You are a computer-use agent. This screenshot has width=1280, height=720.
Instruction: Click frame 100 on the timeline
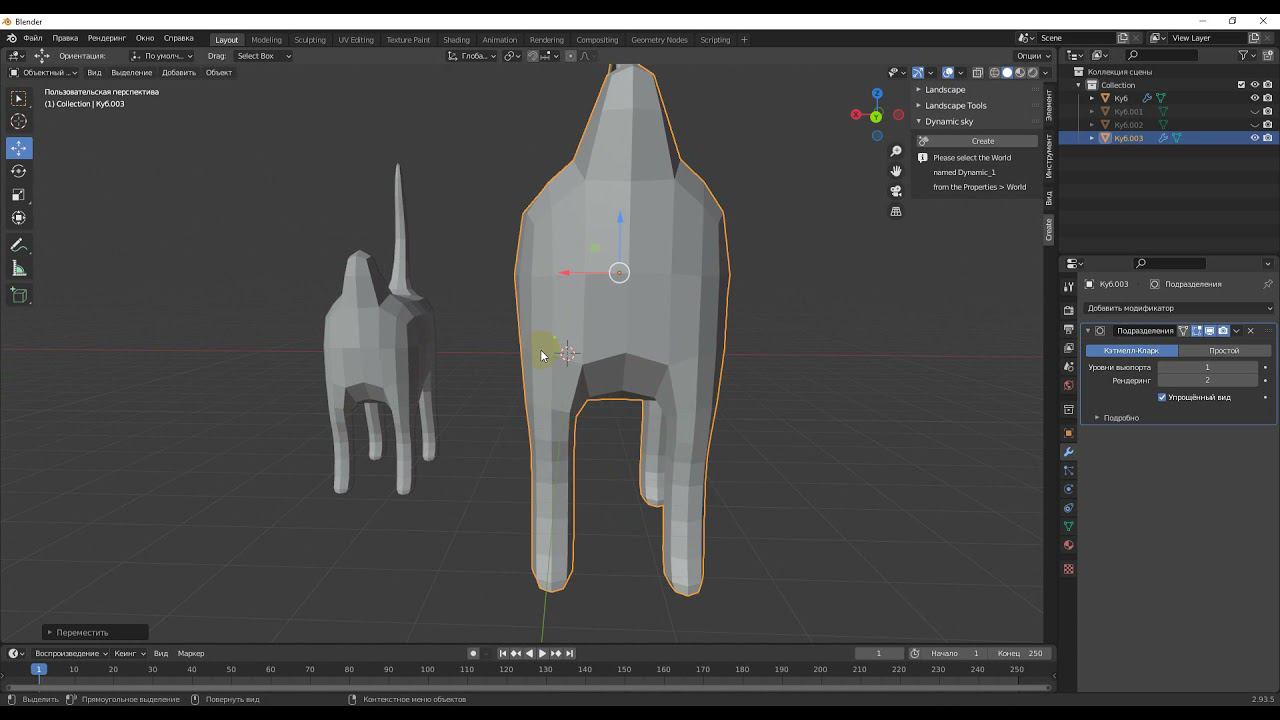click(428, 669)
